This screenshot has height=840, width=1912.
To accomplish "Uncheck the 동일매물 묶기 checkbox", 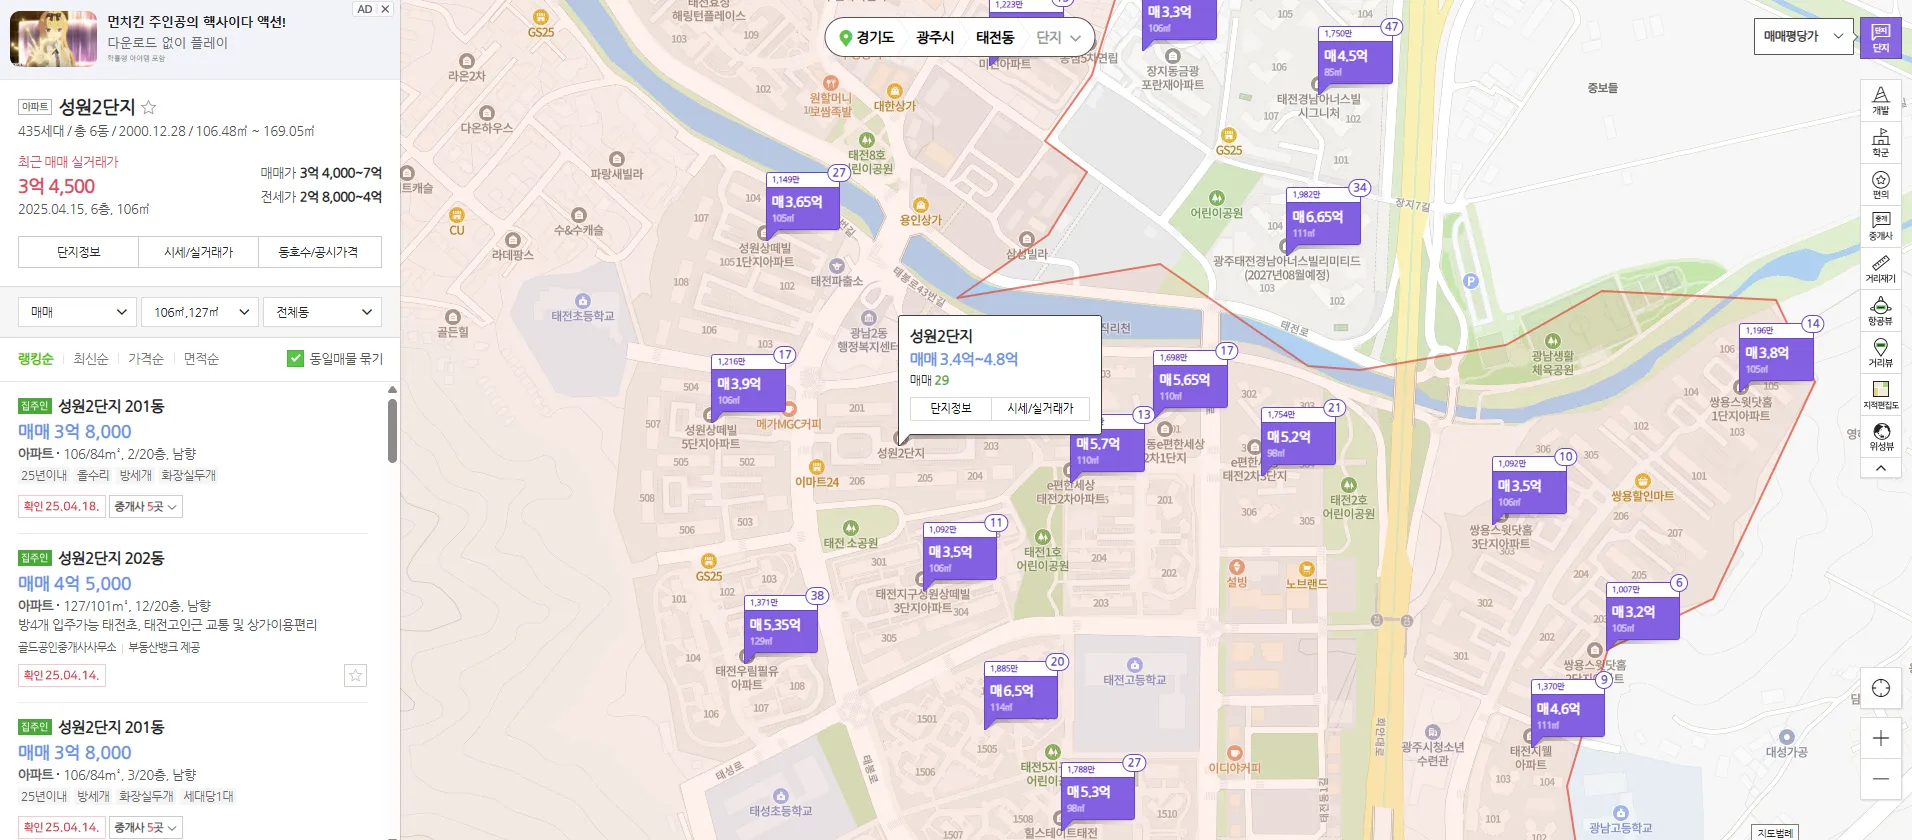I will pos(295,358).
